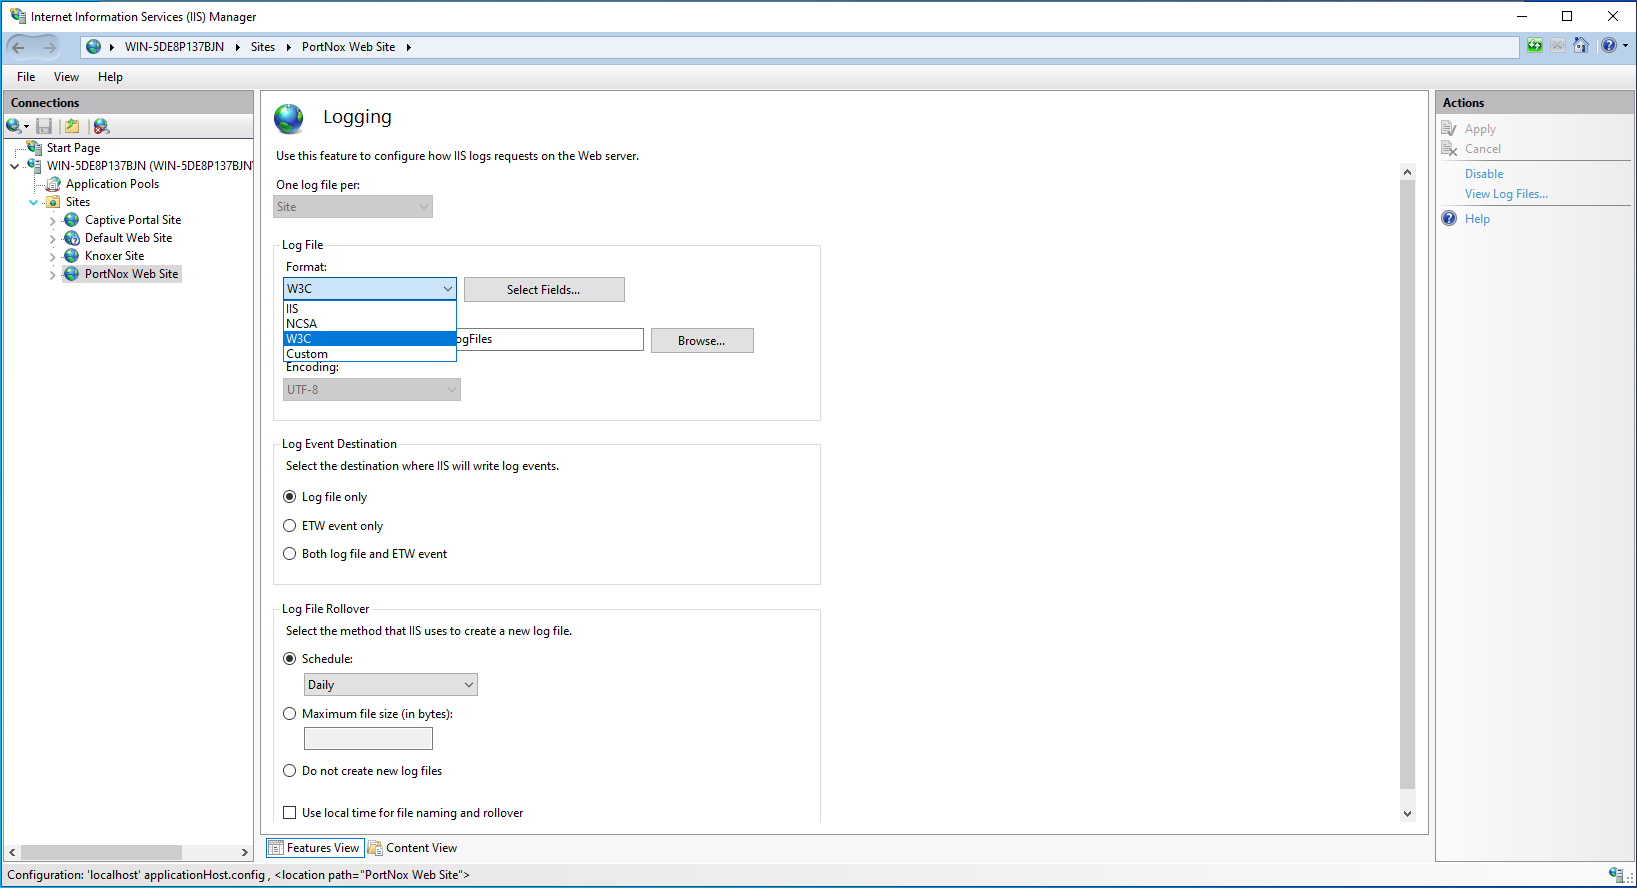The image size is (1637, 888).
Task: Click the Application Pools icon
Action: 53,184
